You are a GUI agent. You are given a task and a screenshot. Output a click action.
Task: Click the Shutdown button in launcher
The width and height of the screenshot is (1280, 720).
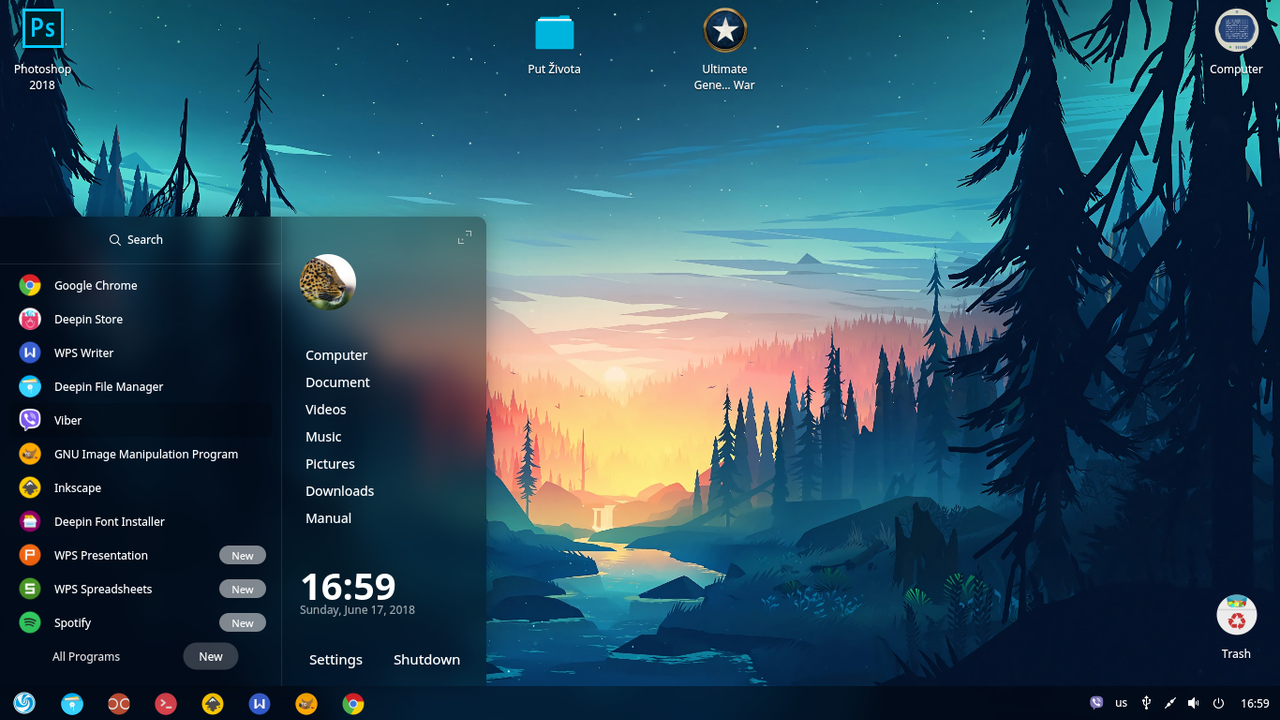(426, 660)
